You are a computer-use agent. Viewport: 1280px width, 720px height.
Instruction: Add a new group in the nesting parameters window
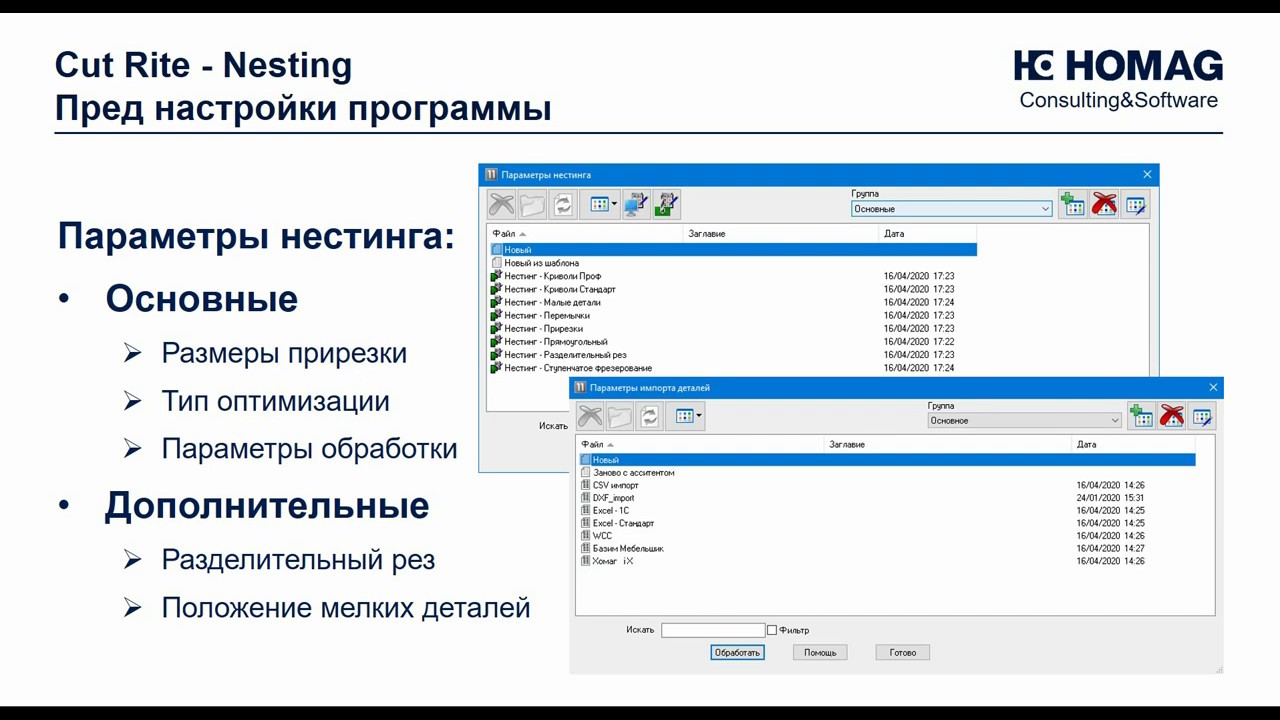click(1073, 204)
